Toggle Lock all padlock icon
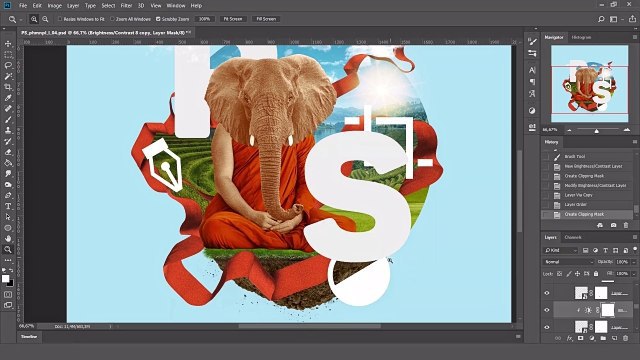The image size is (640, 360). 596,273
